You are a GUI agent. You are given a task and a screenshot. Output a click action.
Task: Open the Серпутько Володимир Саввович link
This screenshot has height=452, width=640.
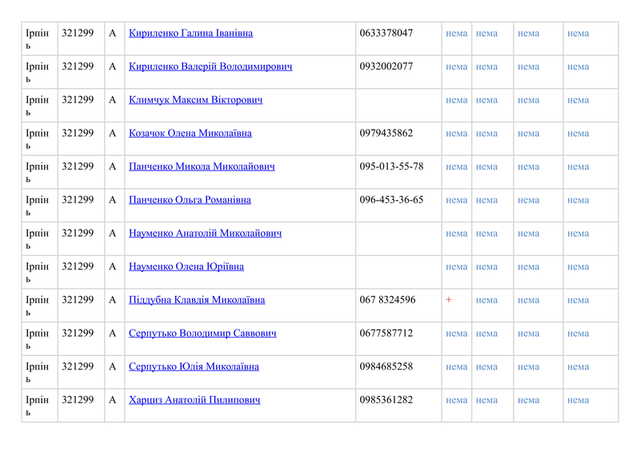click(202, 333)
